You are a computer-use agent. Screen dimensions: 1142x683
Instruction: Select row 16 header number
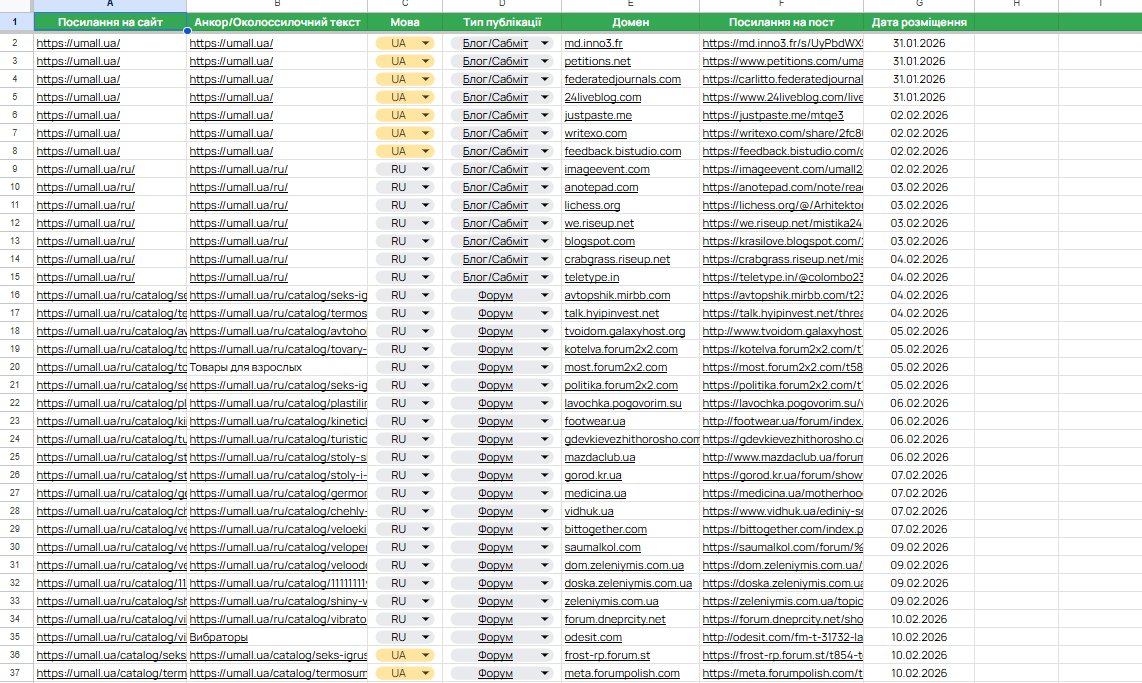point(15,295)
